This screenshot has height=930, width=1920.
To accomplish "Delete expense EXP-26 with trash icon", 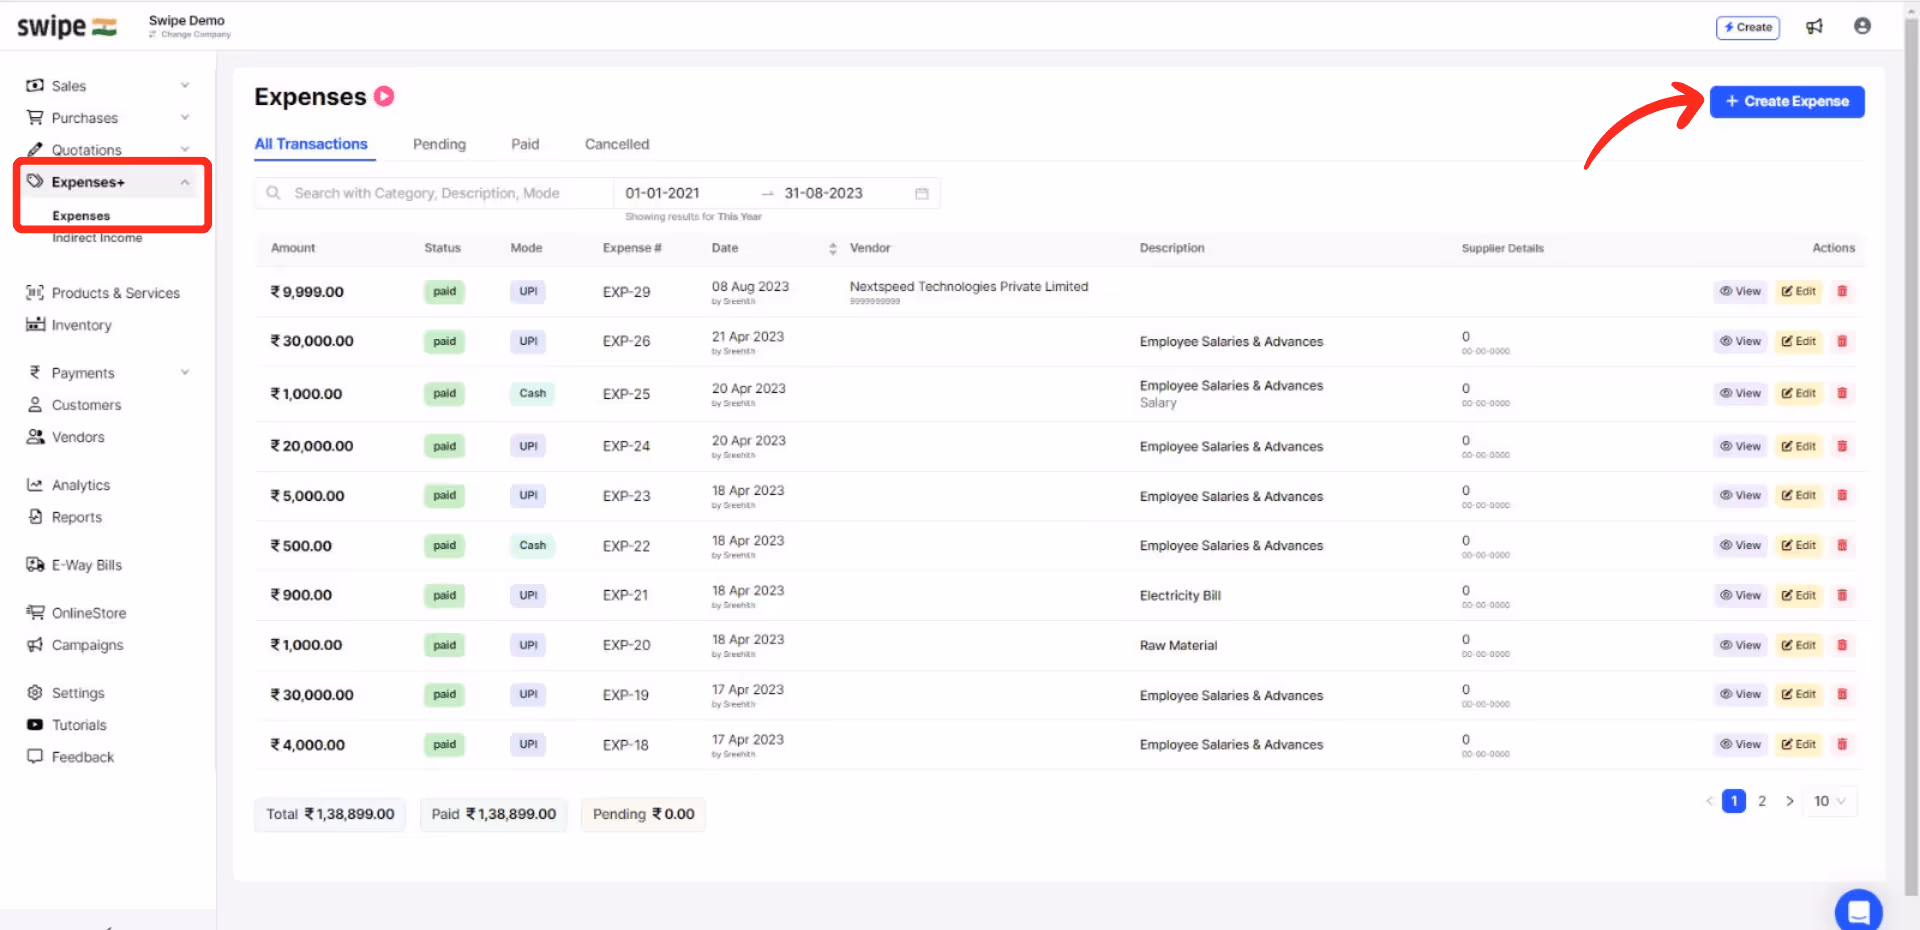I will click(1842, 342).
